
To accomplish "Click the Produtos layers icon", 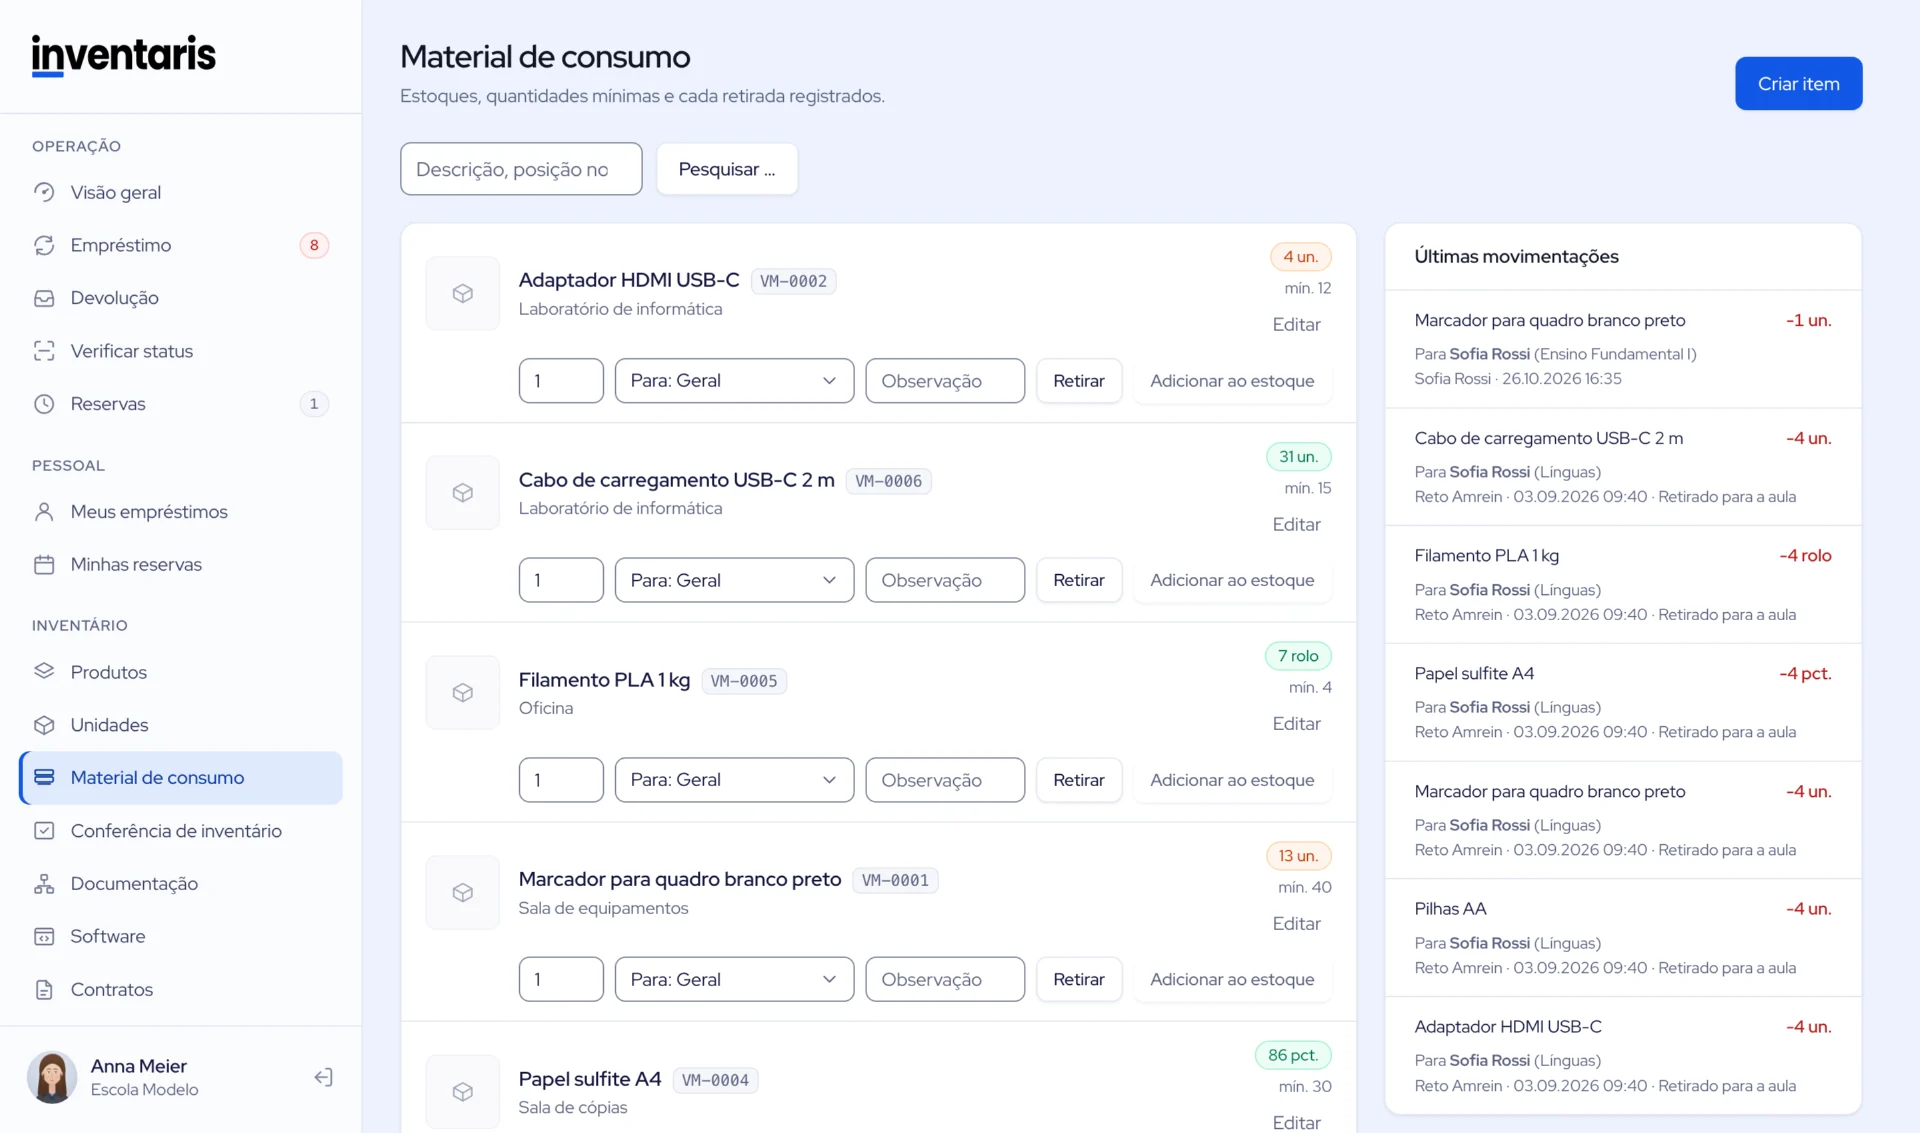I will click(x=44, y=672).
